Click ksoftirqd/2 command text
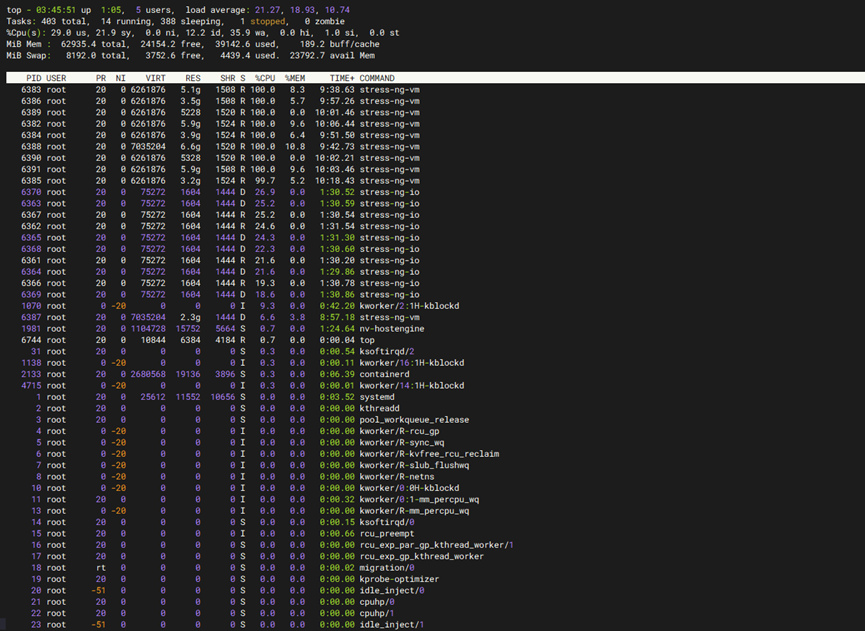This screenshot has height=631, width=865. click(x=387, y=351)
